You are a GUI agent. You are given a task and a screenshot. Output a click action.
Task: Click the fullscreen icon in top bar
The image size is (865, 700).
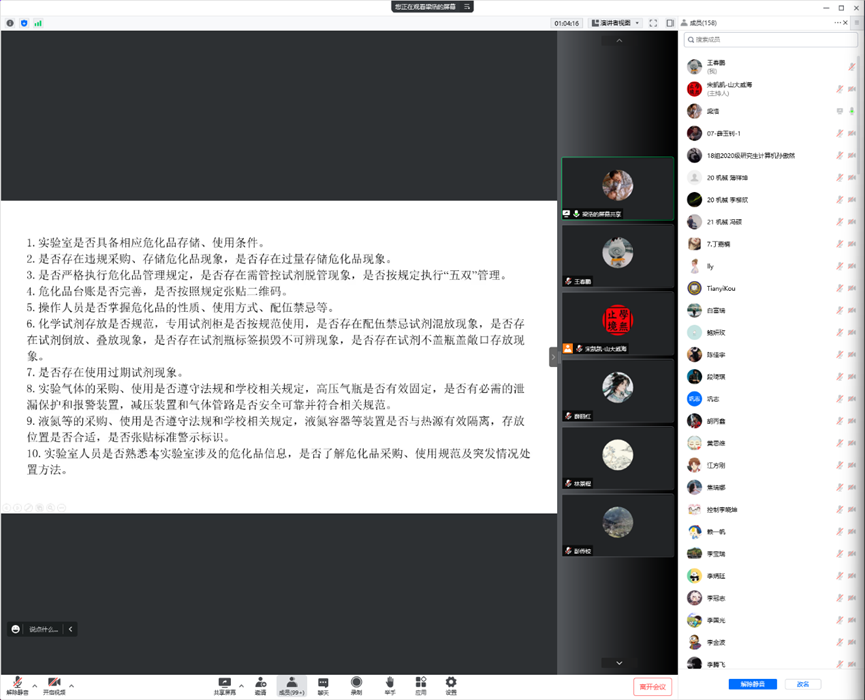pos(653,22)
